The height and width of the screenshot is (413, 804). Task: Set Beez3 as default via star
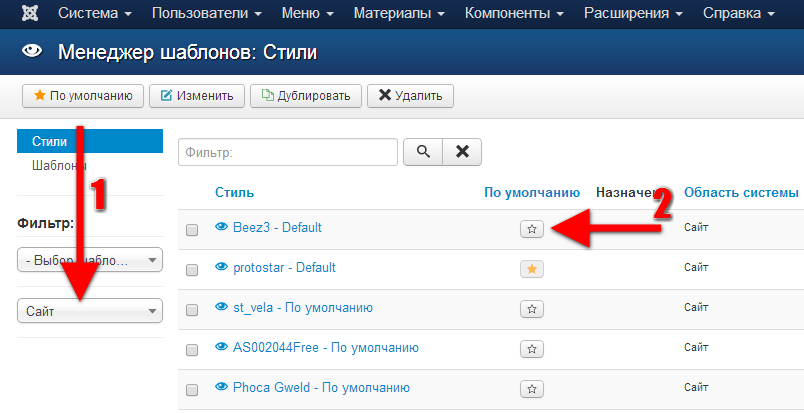tap(532, 229)
